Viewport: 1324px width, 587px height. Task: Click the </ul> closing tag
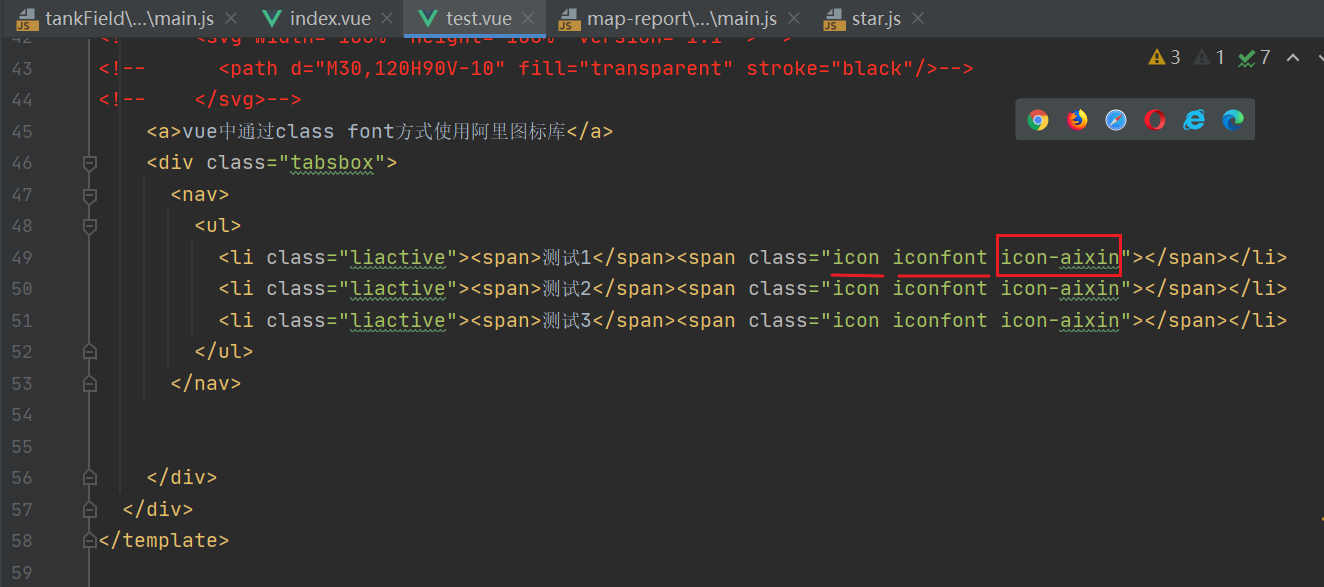(x=224, y=352)
